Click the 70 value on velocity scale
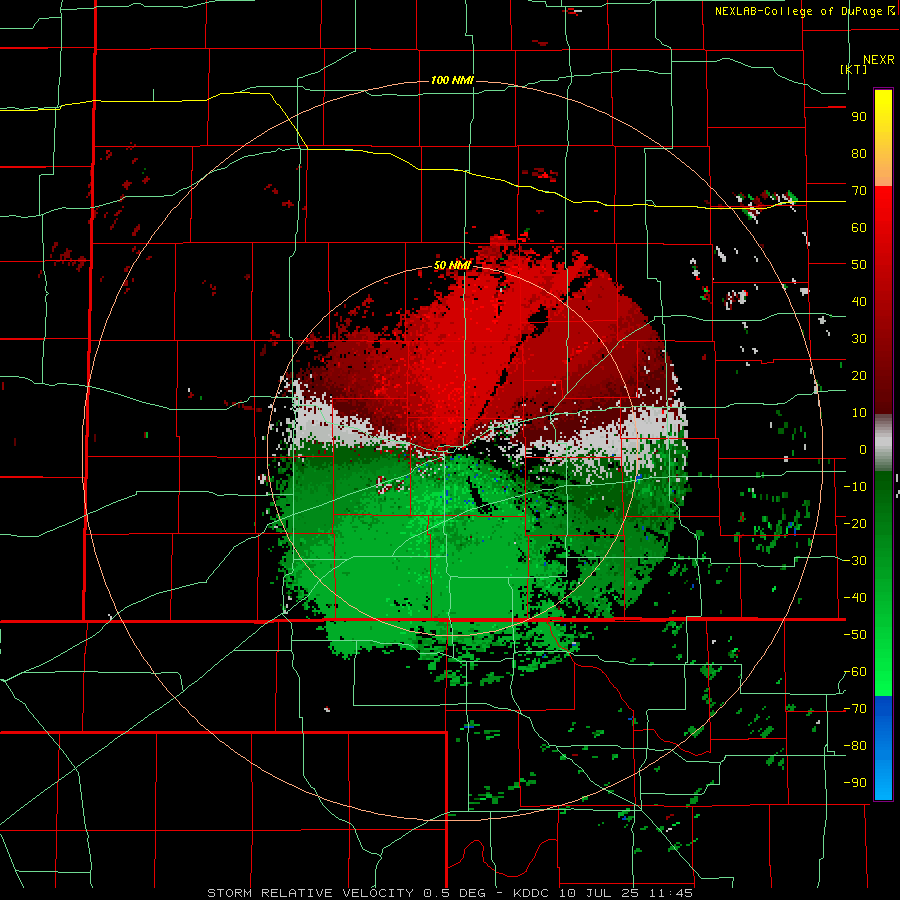900x900 pixels. point(859,191)
